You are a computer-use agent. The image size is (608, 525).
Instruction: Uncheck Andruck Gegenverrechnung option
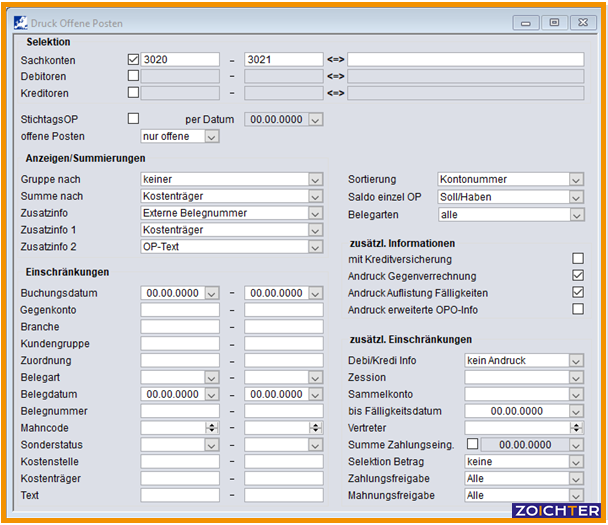click(x=577, y=276)
